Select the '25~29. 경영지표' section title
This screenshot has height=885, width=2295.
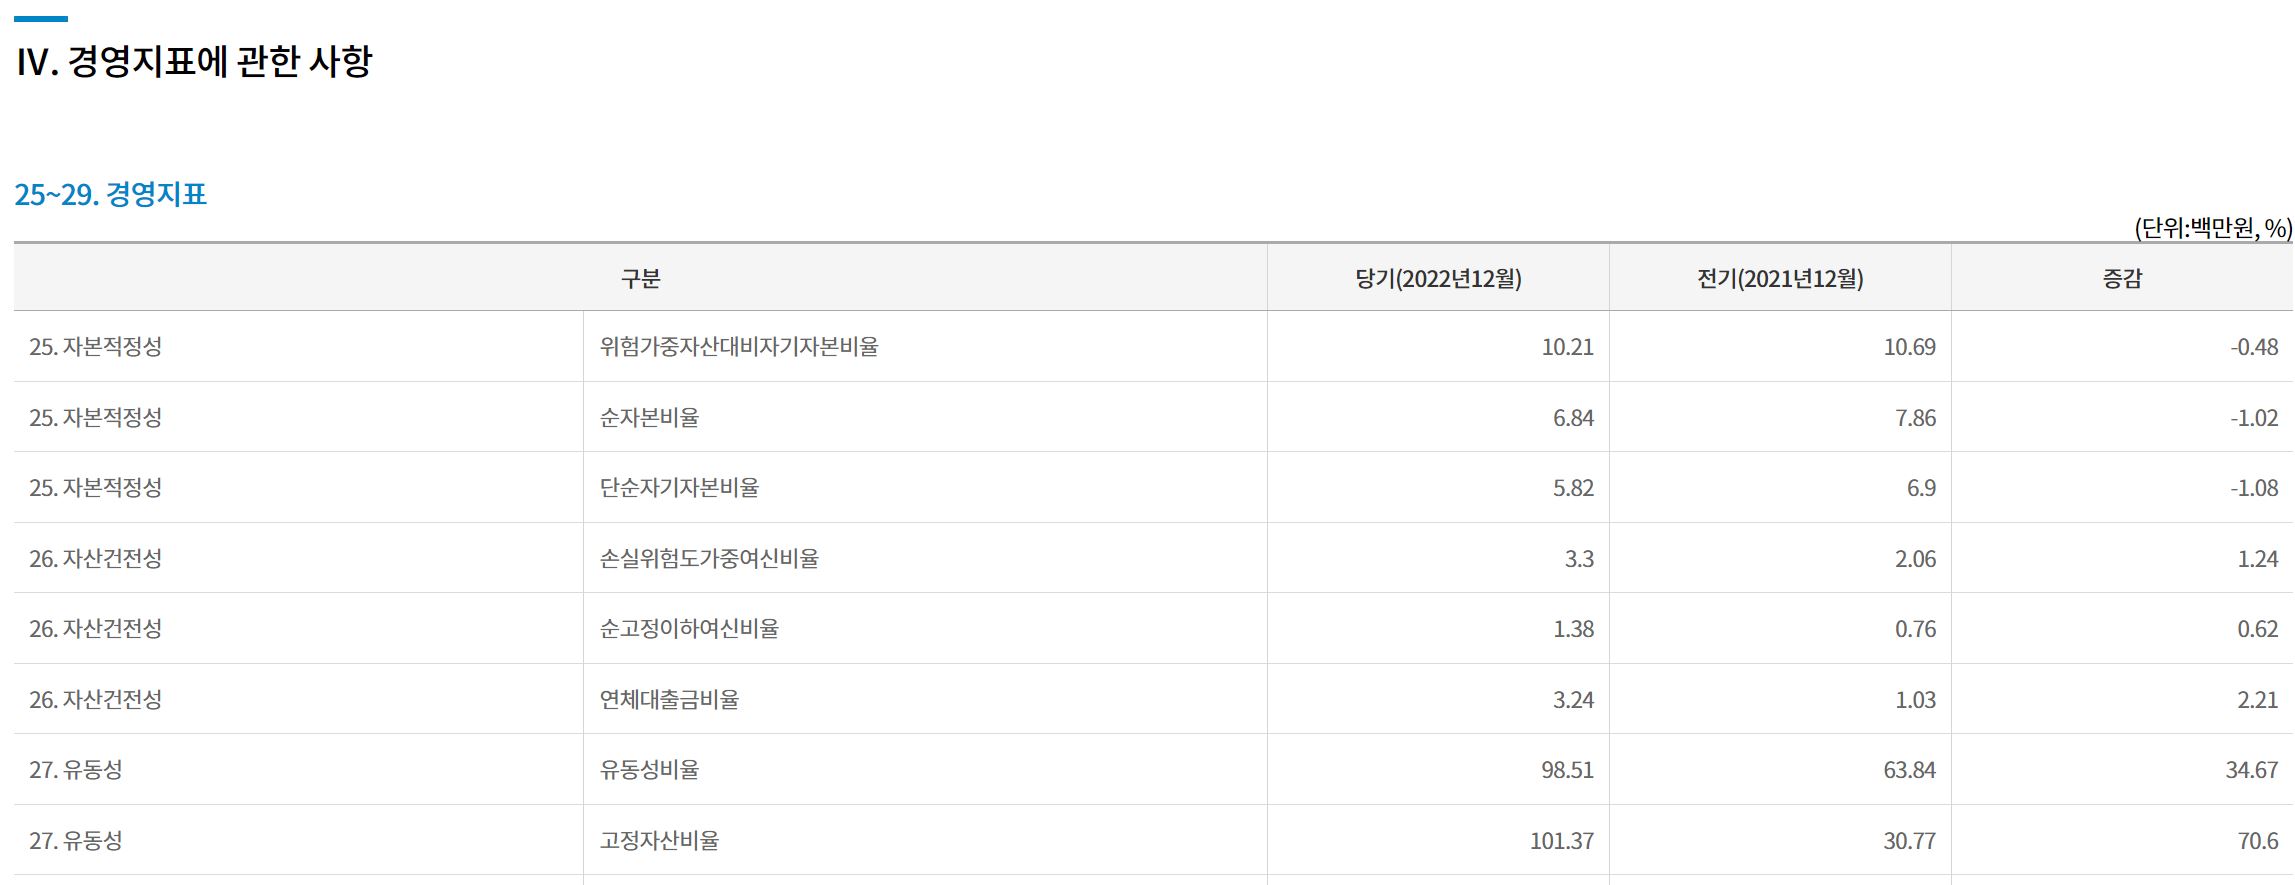111,194
